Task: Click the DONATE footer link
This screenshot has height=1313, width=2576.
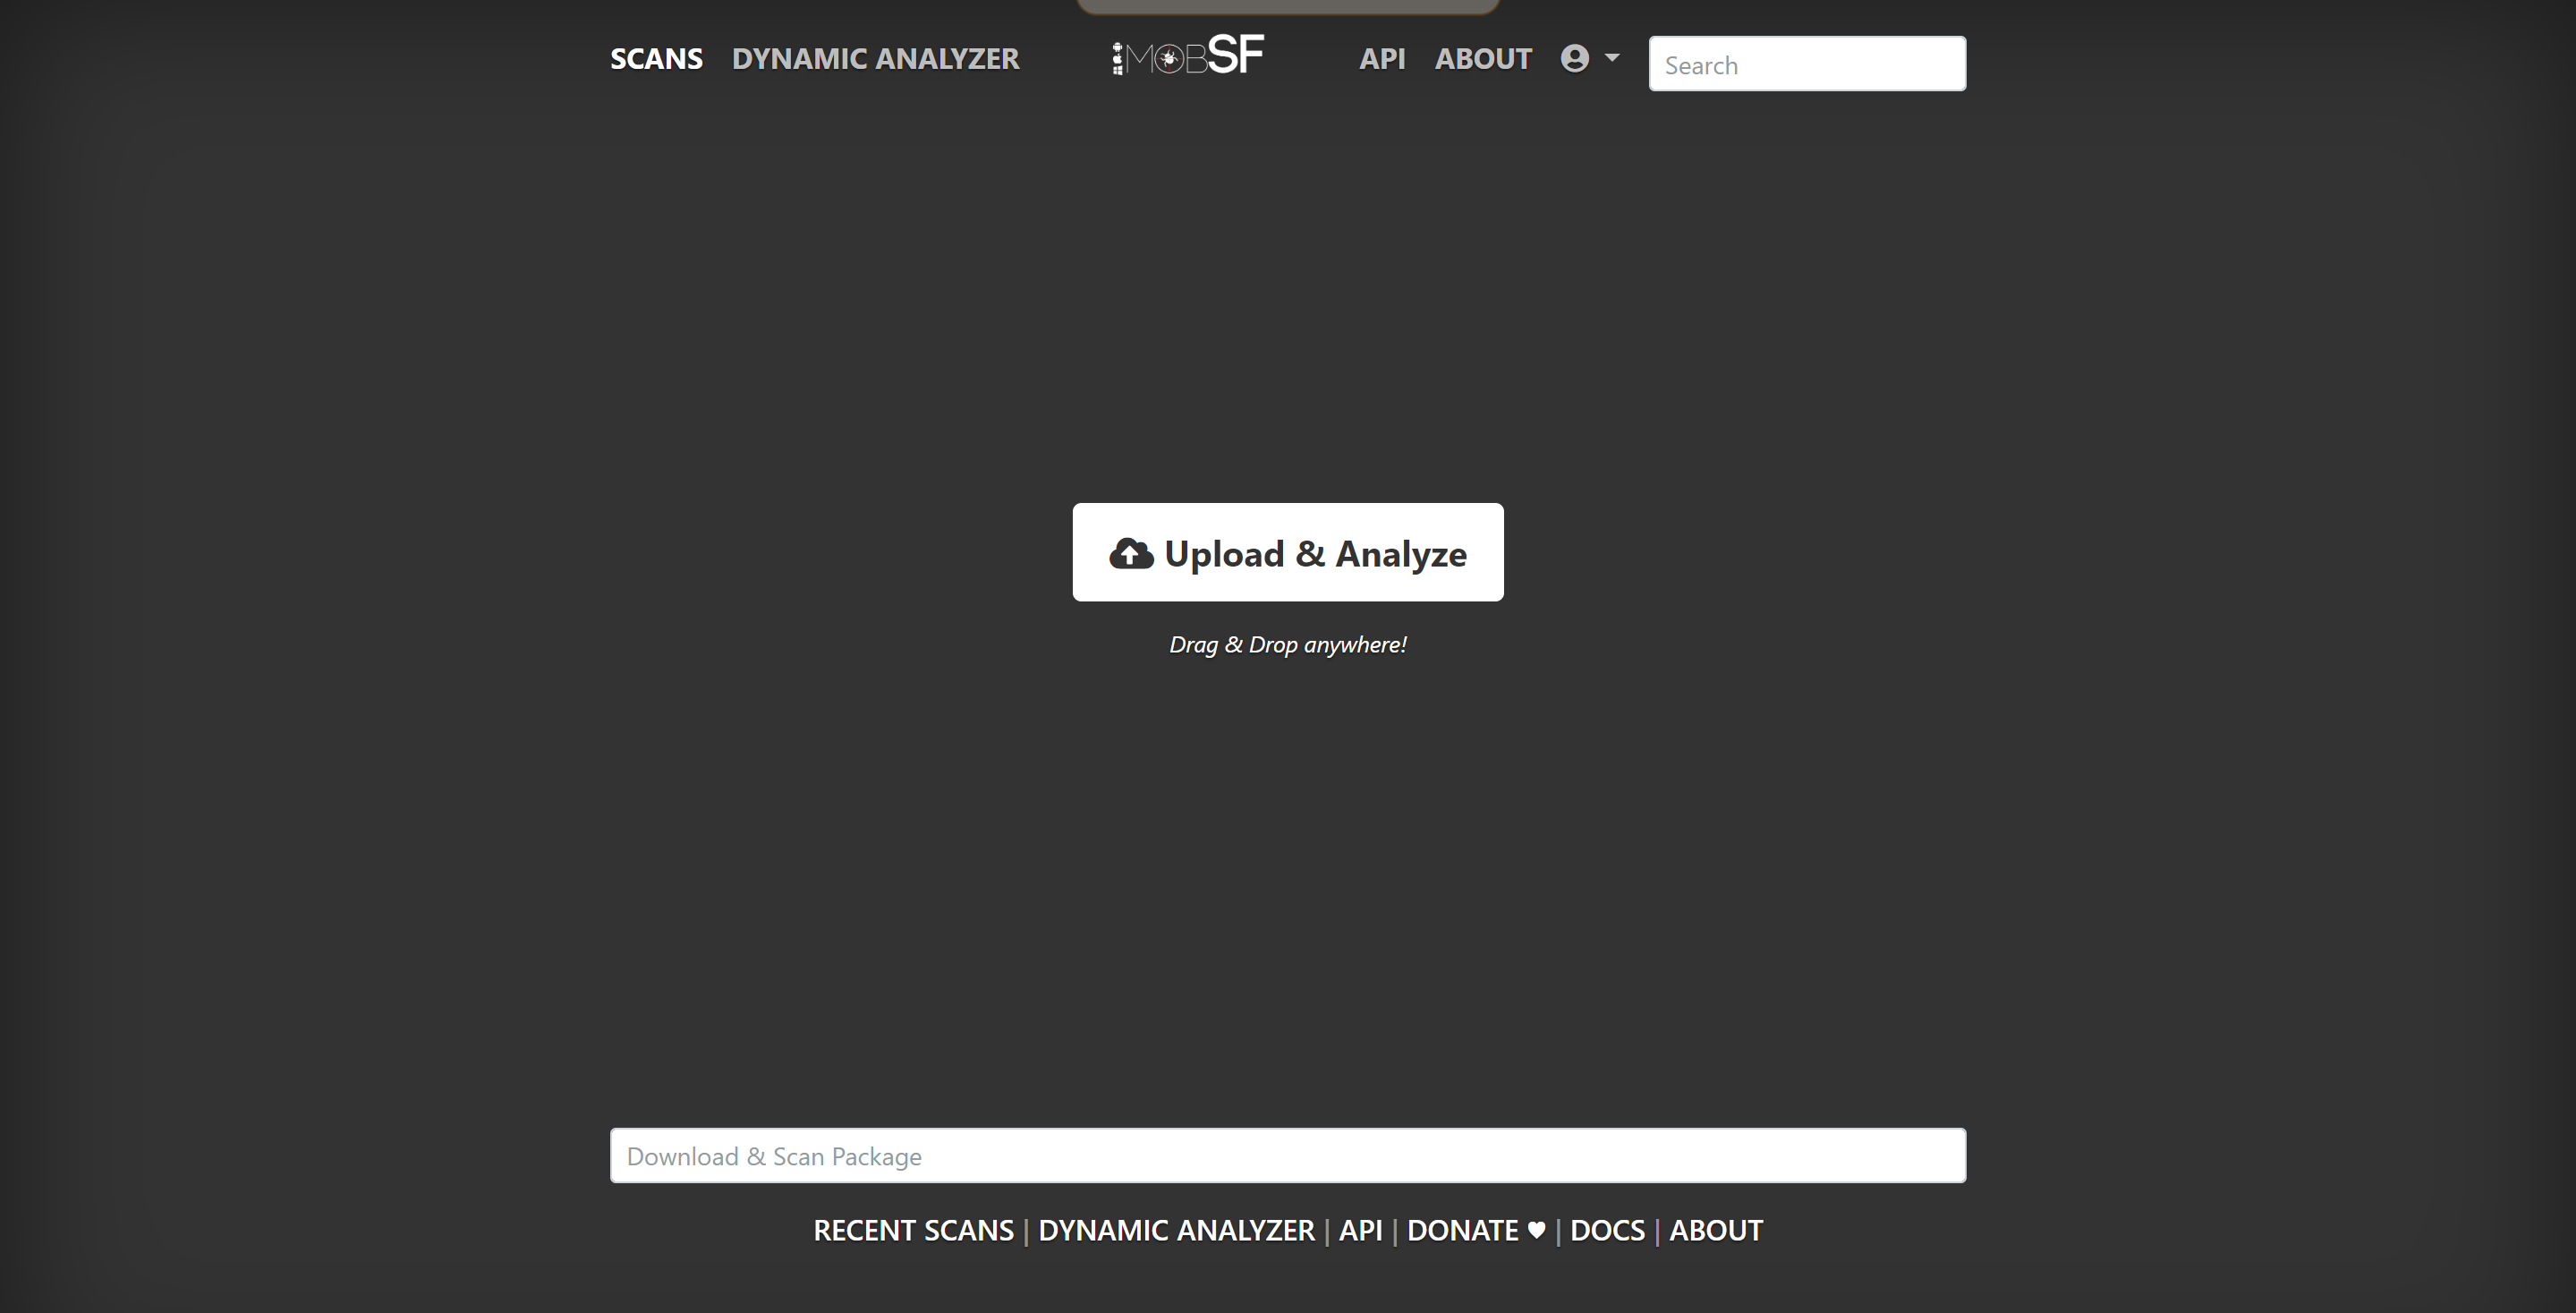Action: pyautogui.click(x=1462, y=1230)
